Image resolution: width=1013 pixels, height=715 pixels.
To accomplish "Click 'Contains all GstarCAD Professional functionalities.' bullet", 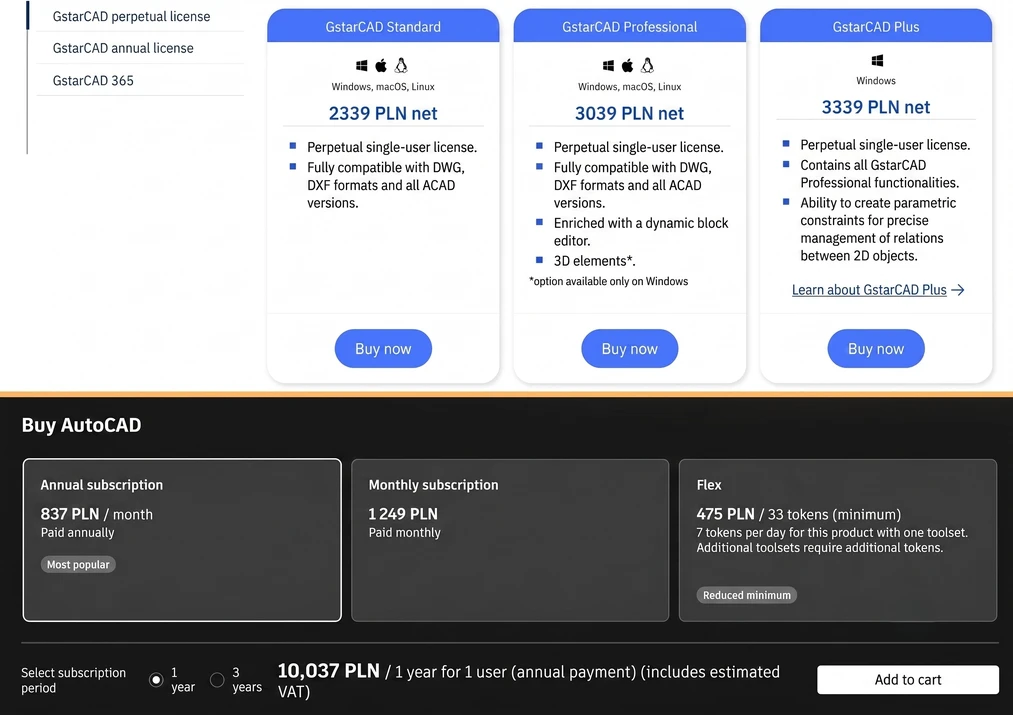I will [x=879, y=174].
